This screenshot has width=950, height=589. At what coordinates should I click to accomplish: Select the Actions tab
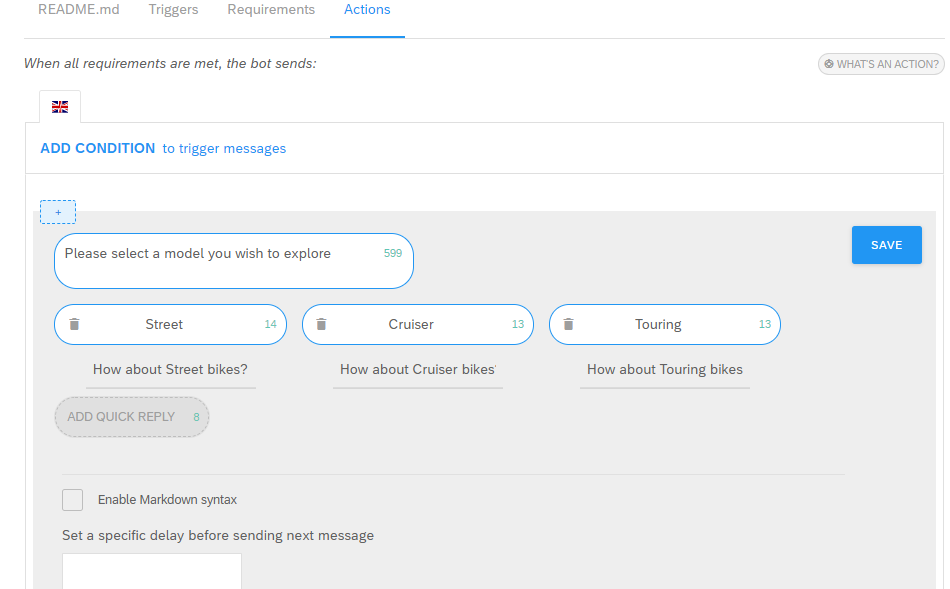point(367,10)
